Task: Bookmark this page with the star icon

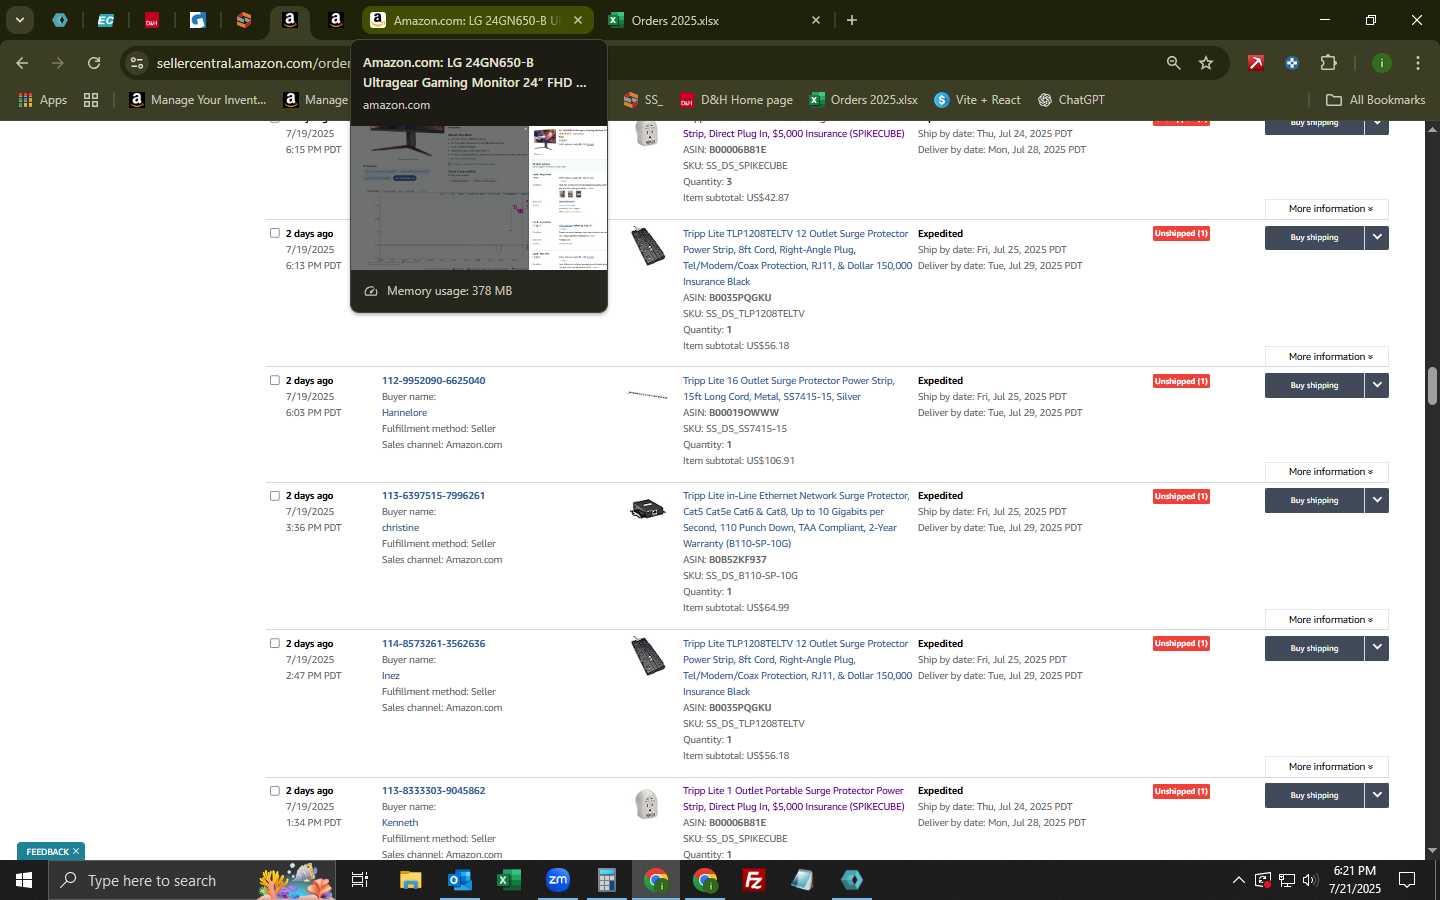Action: (x=1206, y=63)
